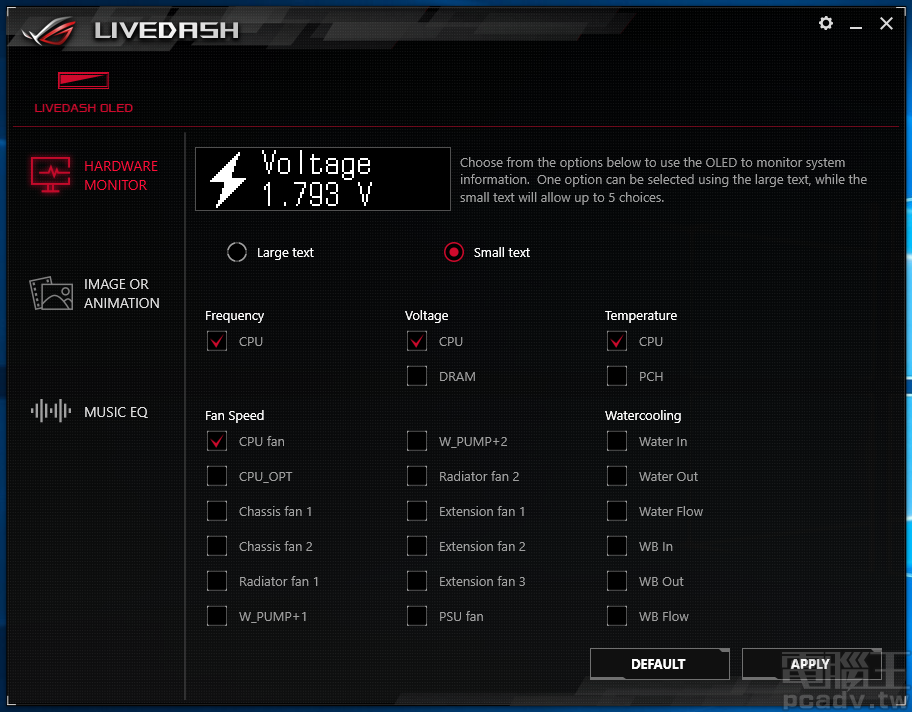Tick the Chassis fan 2 checkbox
Screen dimensions: 912x712
pyautogui.click(x=217, y=546)
